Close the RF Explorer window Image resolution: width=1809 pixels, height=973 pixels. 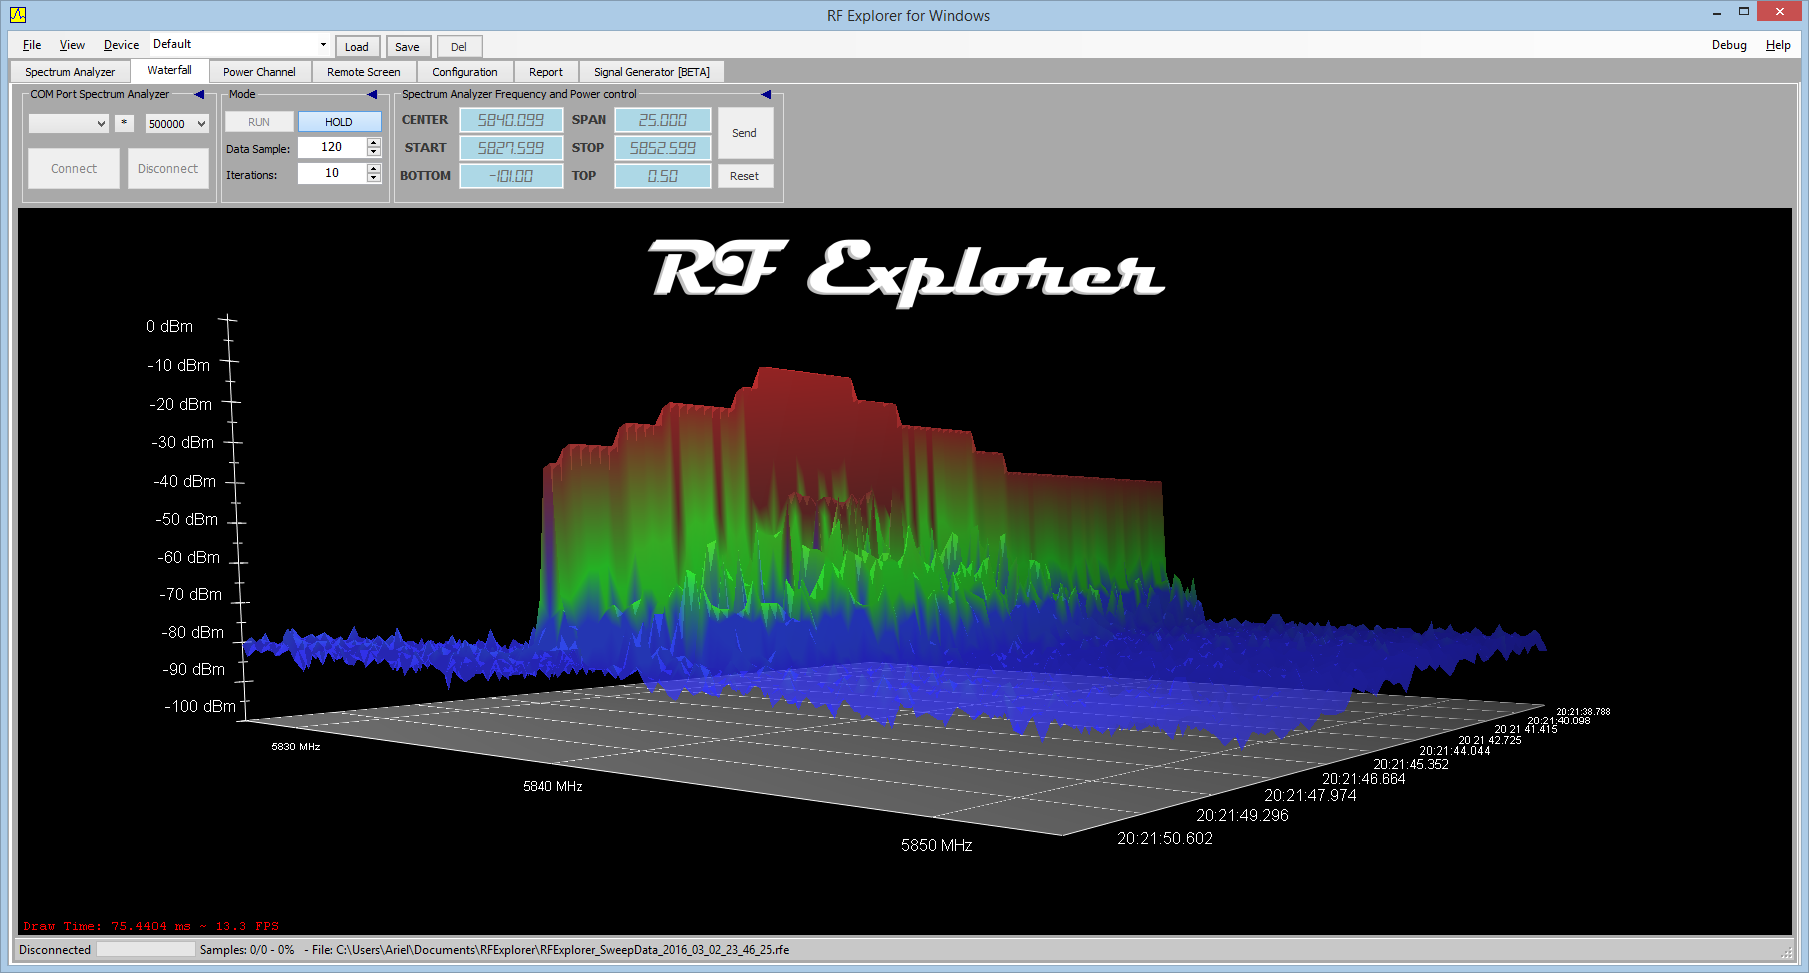point(1780,12)
